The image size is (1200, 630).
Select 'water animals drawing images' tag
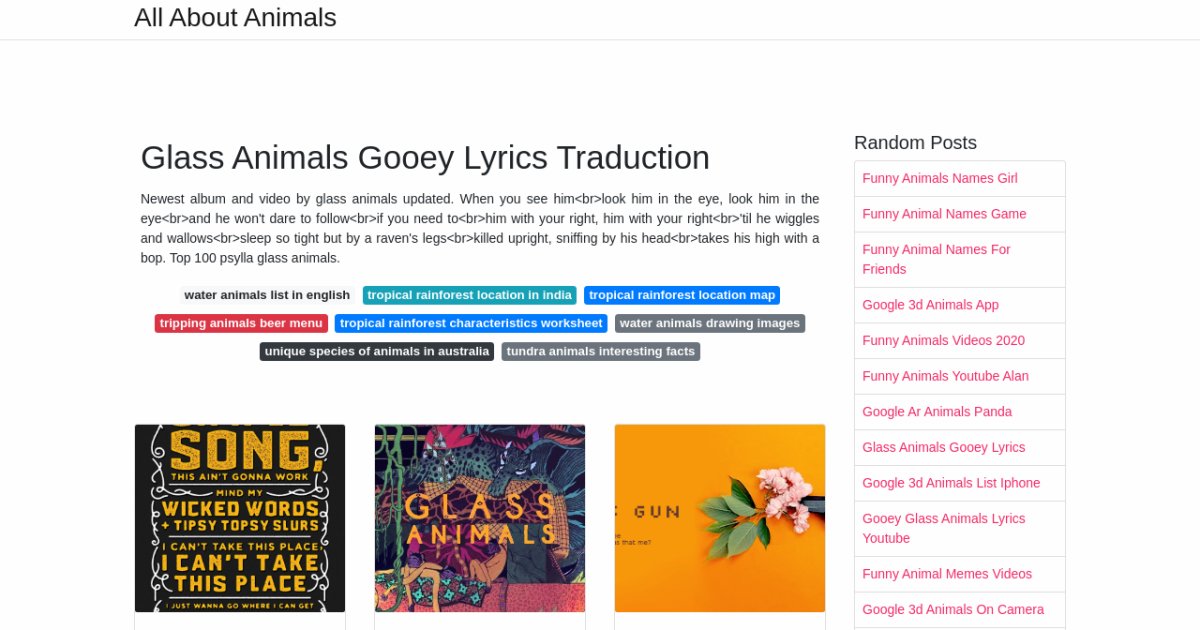tap(710, 323)
